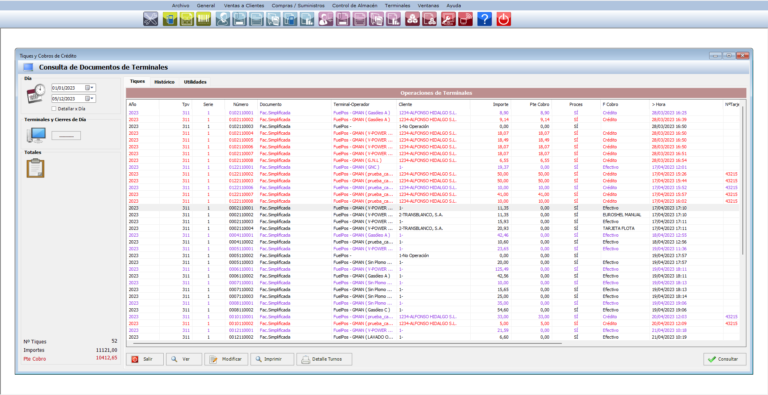Click the computer icon under Terminales y Cierres
This screenshot has width=768, height=395.
click(36, 135)
